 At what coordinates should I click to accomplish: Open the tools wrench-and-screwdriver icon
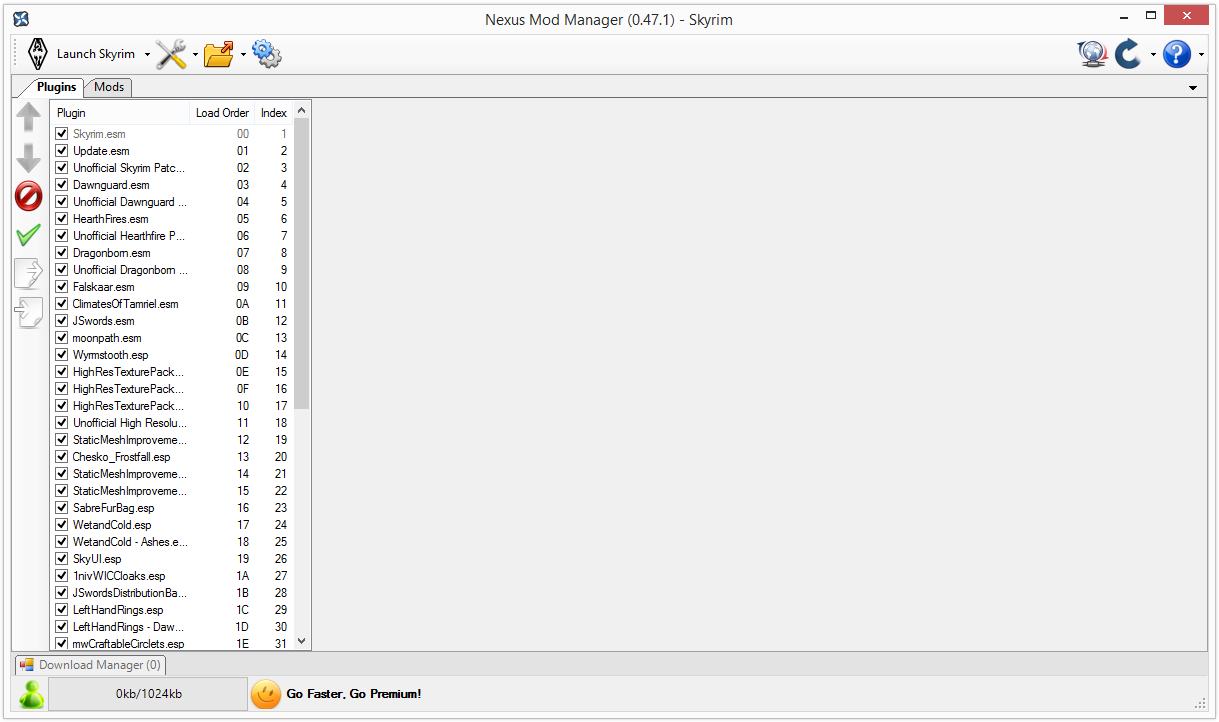click(171, 54)
